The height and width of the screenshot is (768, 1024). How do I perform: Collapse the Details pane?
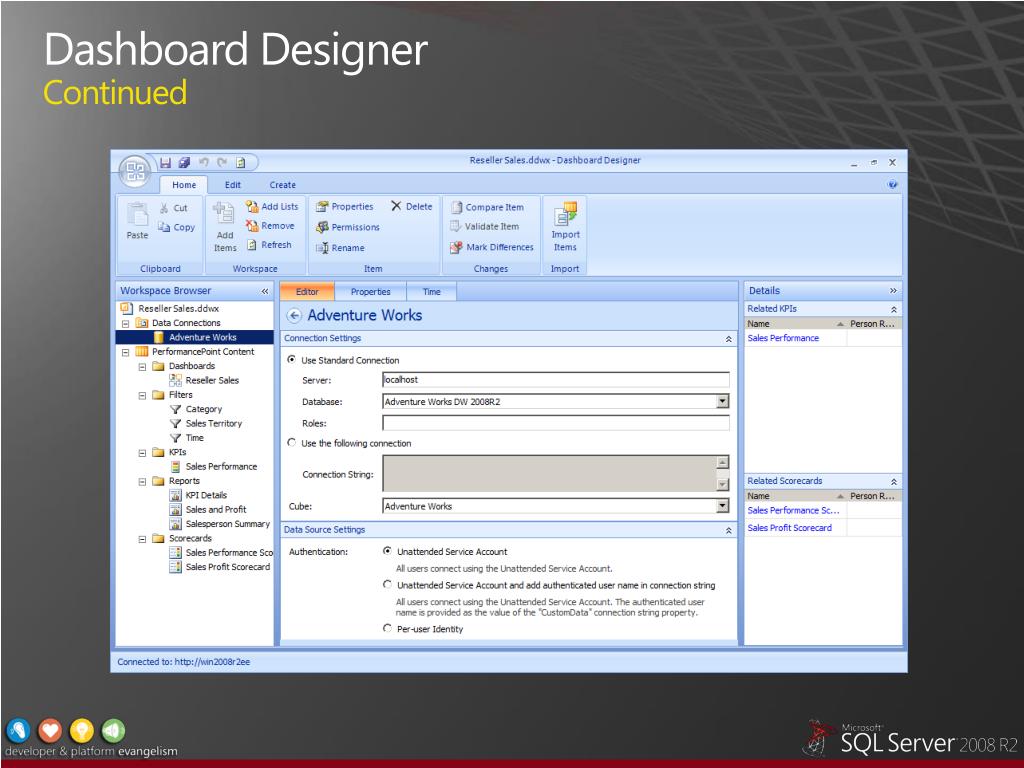[893, 291]
